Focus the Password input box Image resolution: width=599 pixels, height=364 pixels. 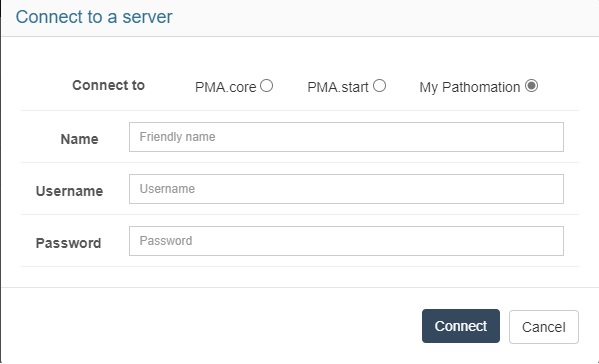point(346,241)
